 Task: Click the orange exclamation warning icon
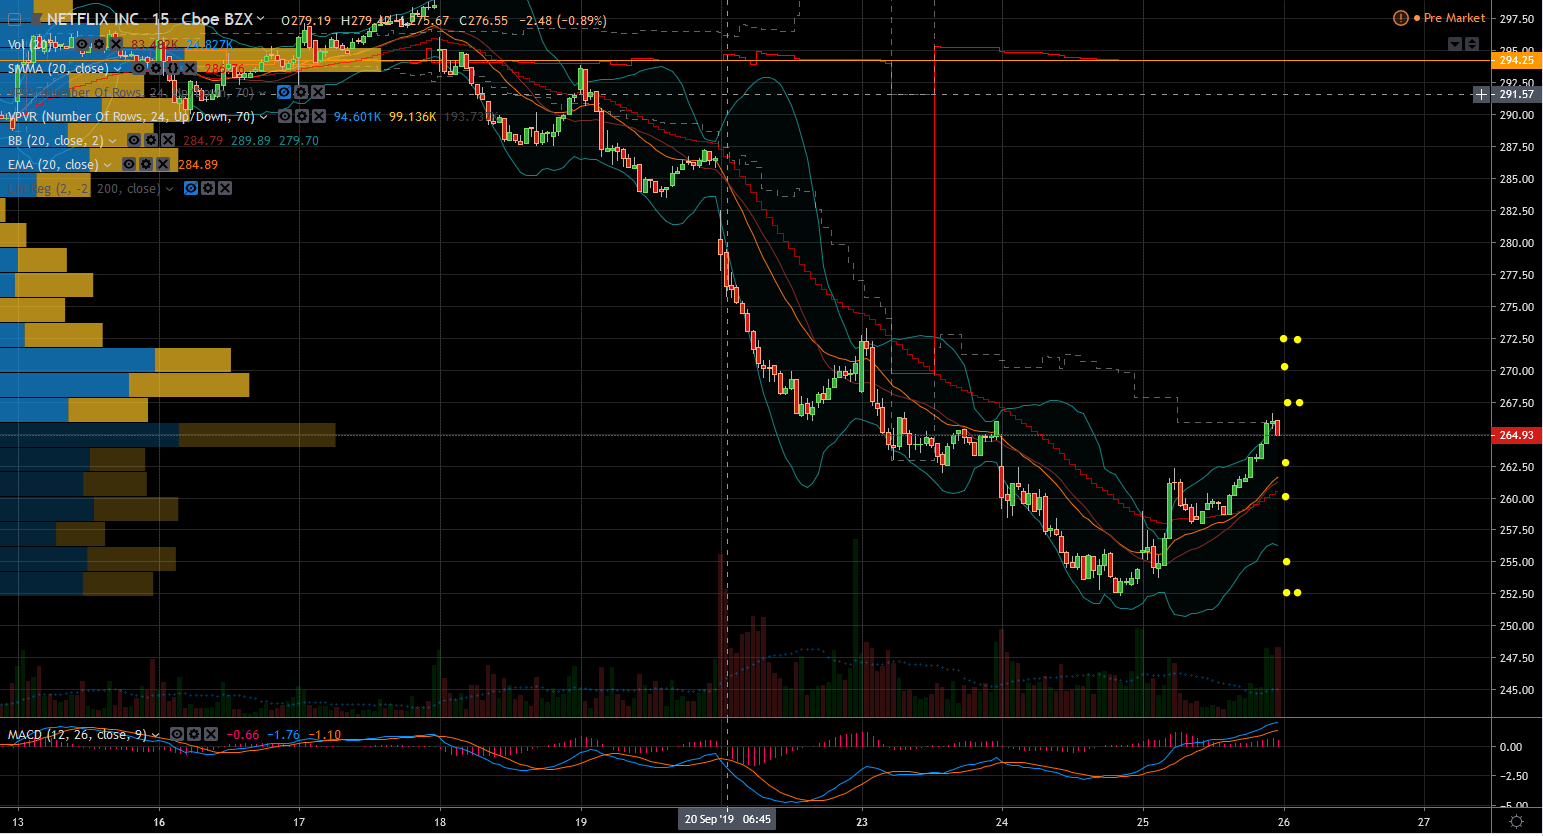1401,18
